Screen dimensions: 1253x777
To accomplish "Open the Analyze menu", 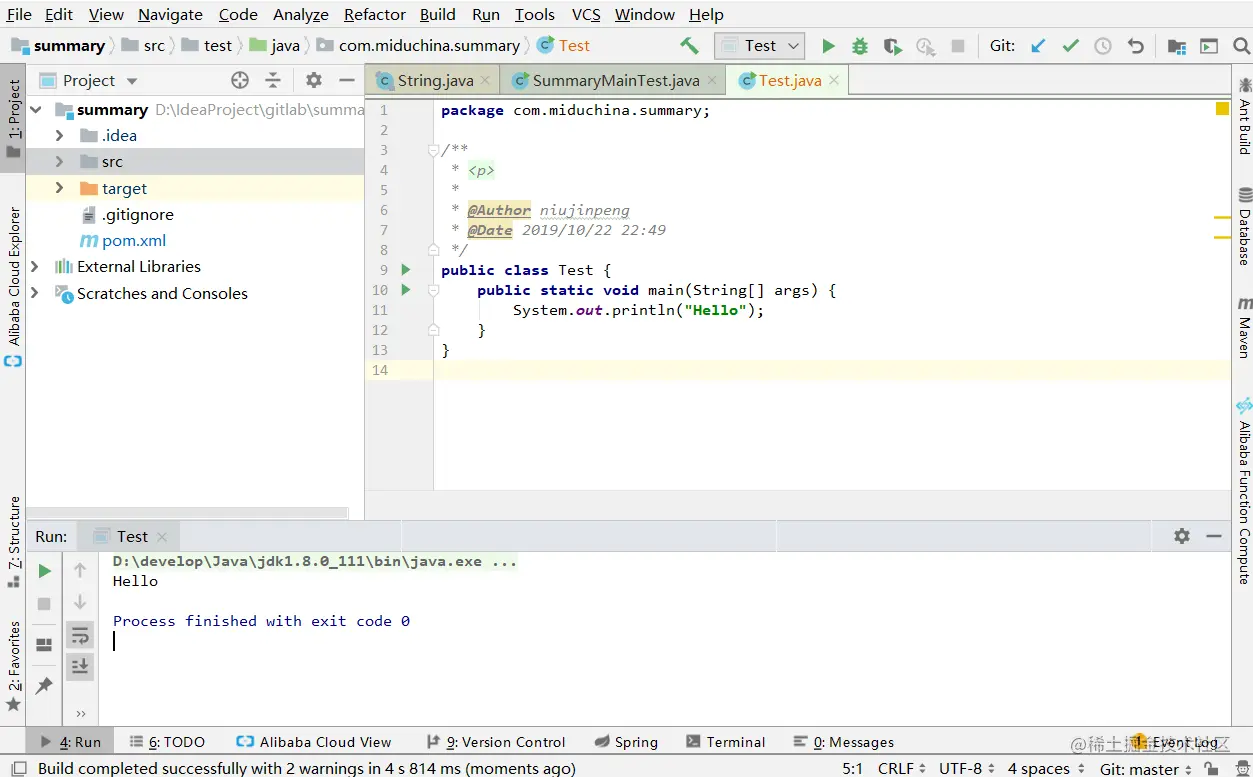I will tap(301, 15).
